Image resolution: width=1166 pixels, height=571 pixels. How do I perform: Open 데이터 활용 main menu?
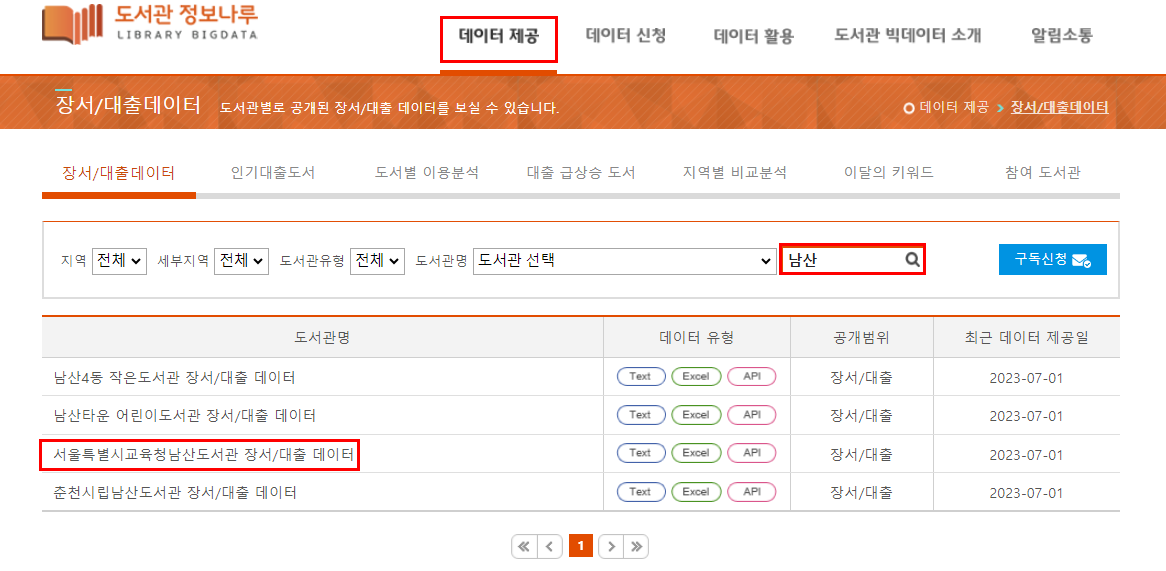coord(753,36)
